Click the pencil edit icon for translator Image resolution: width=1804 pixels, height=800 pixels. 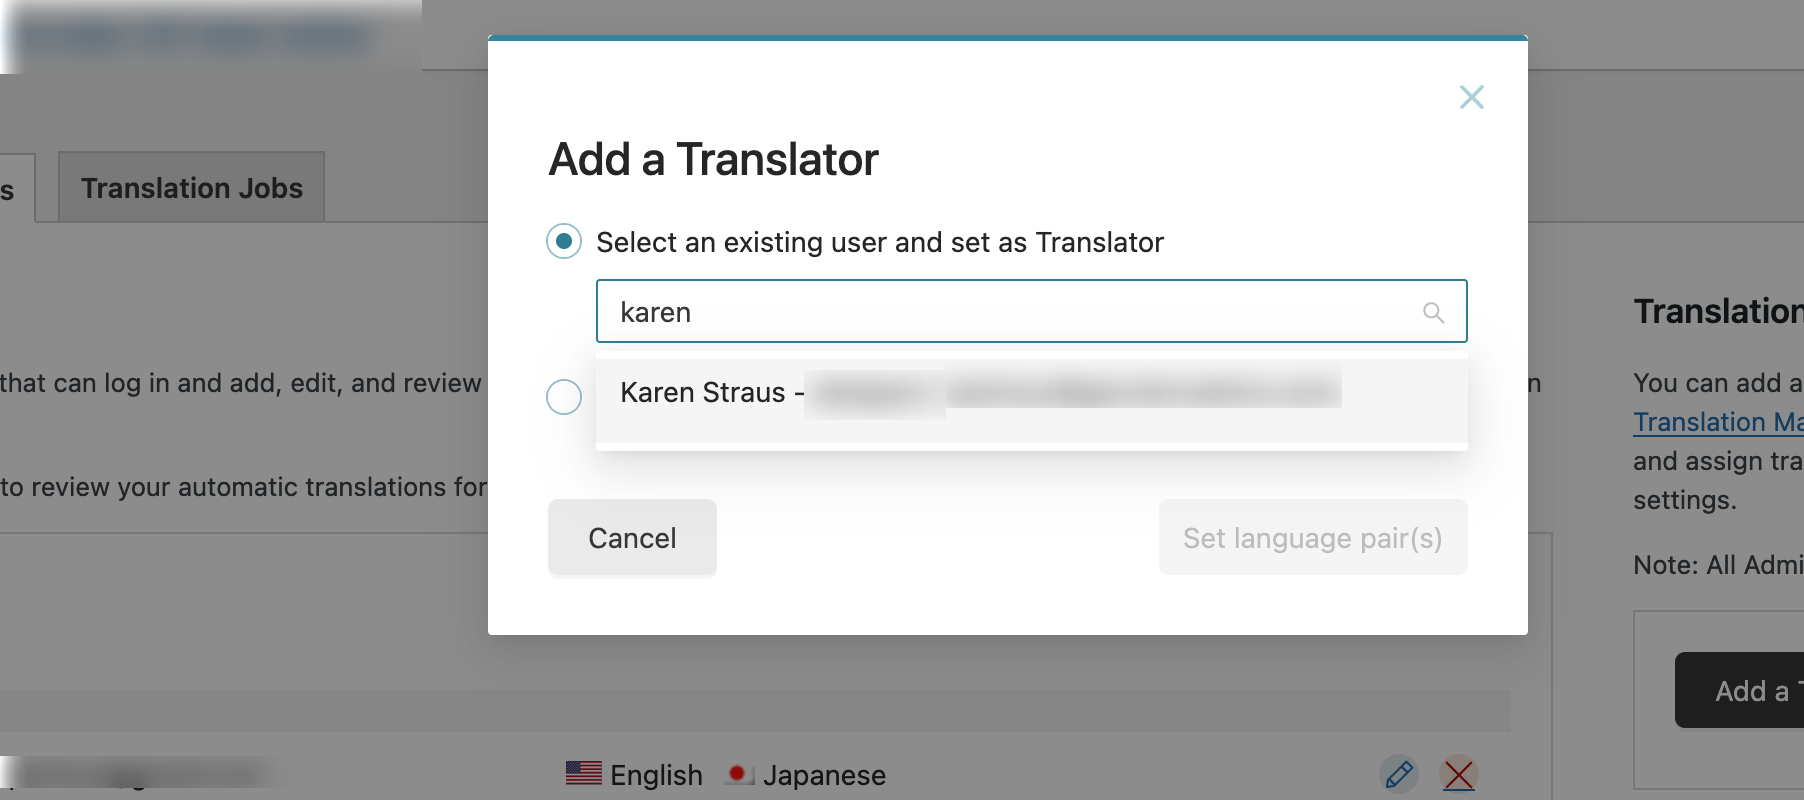(1399, 774)
